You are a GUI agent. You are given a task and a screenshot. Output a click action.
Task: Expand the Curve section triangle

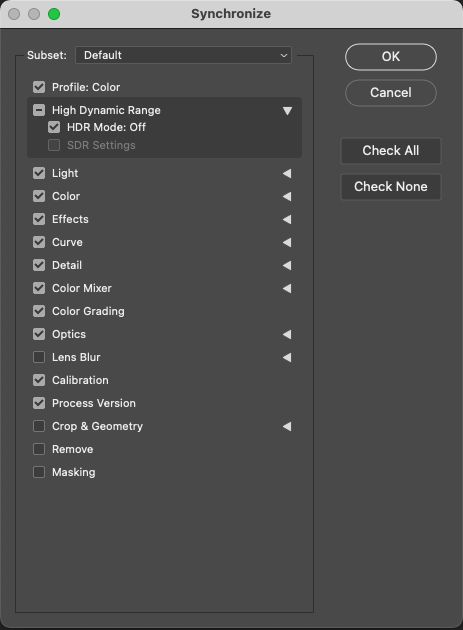pyautogui.click(x=287, y=243)
